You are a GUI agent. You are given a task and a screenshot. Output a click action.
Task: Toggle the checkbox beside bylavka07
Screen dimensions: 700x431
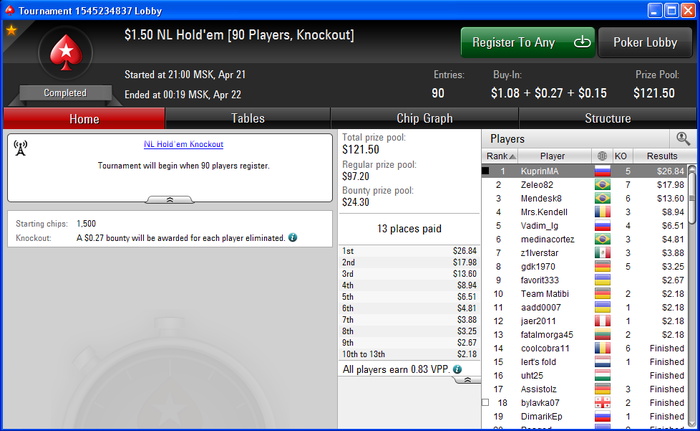pos(486,402)
